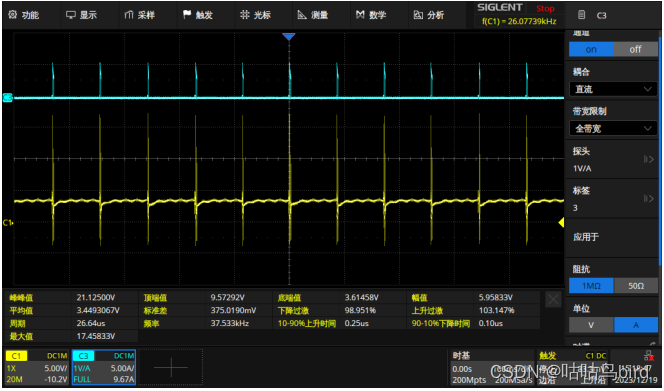Click the f(C1) frequency counter readout
The height and width of the screenshot is (391, 664).
[x=519, y=21]
